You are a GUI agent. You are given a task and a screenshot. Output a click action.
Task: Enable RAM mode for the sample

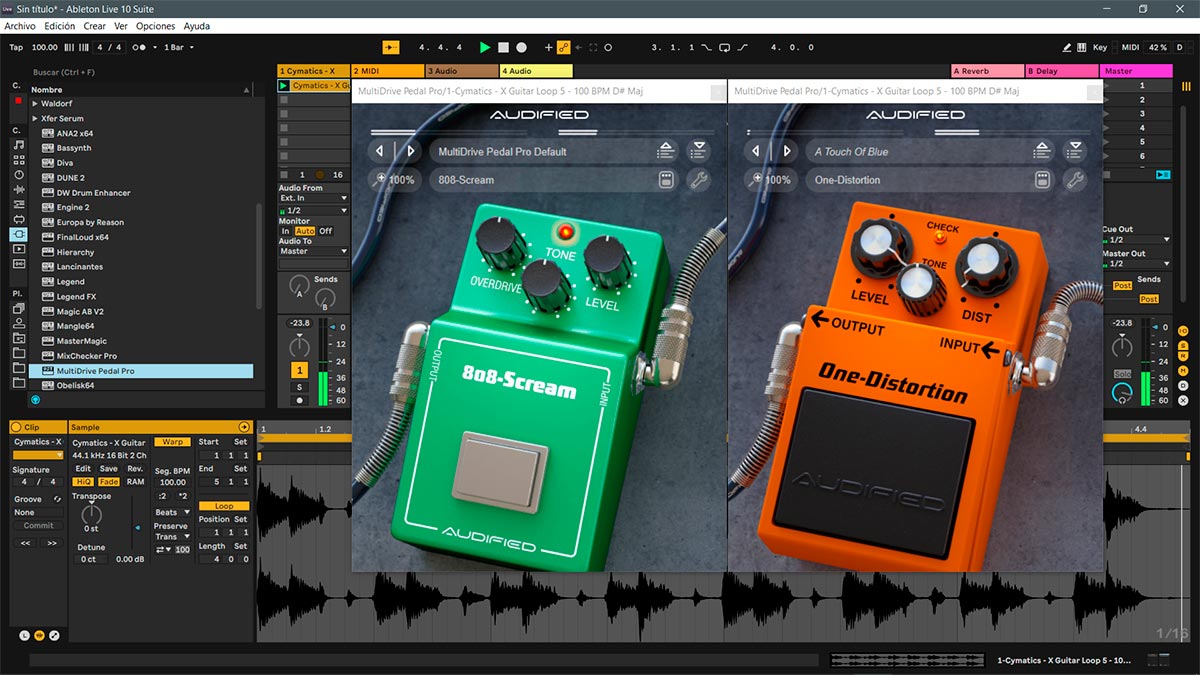tap(135, 481)
